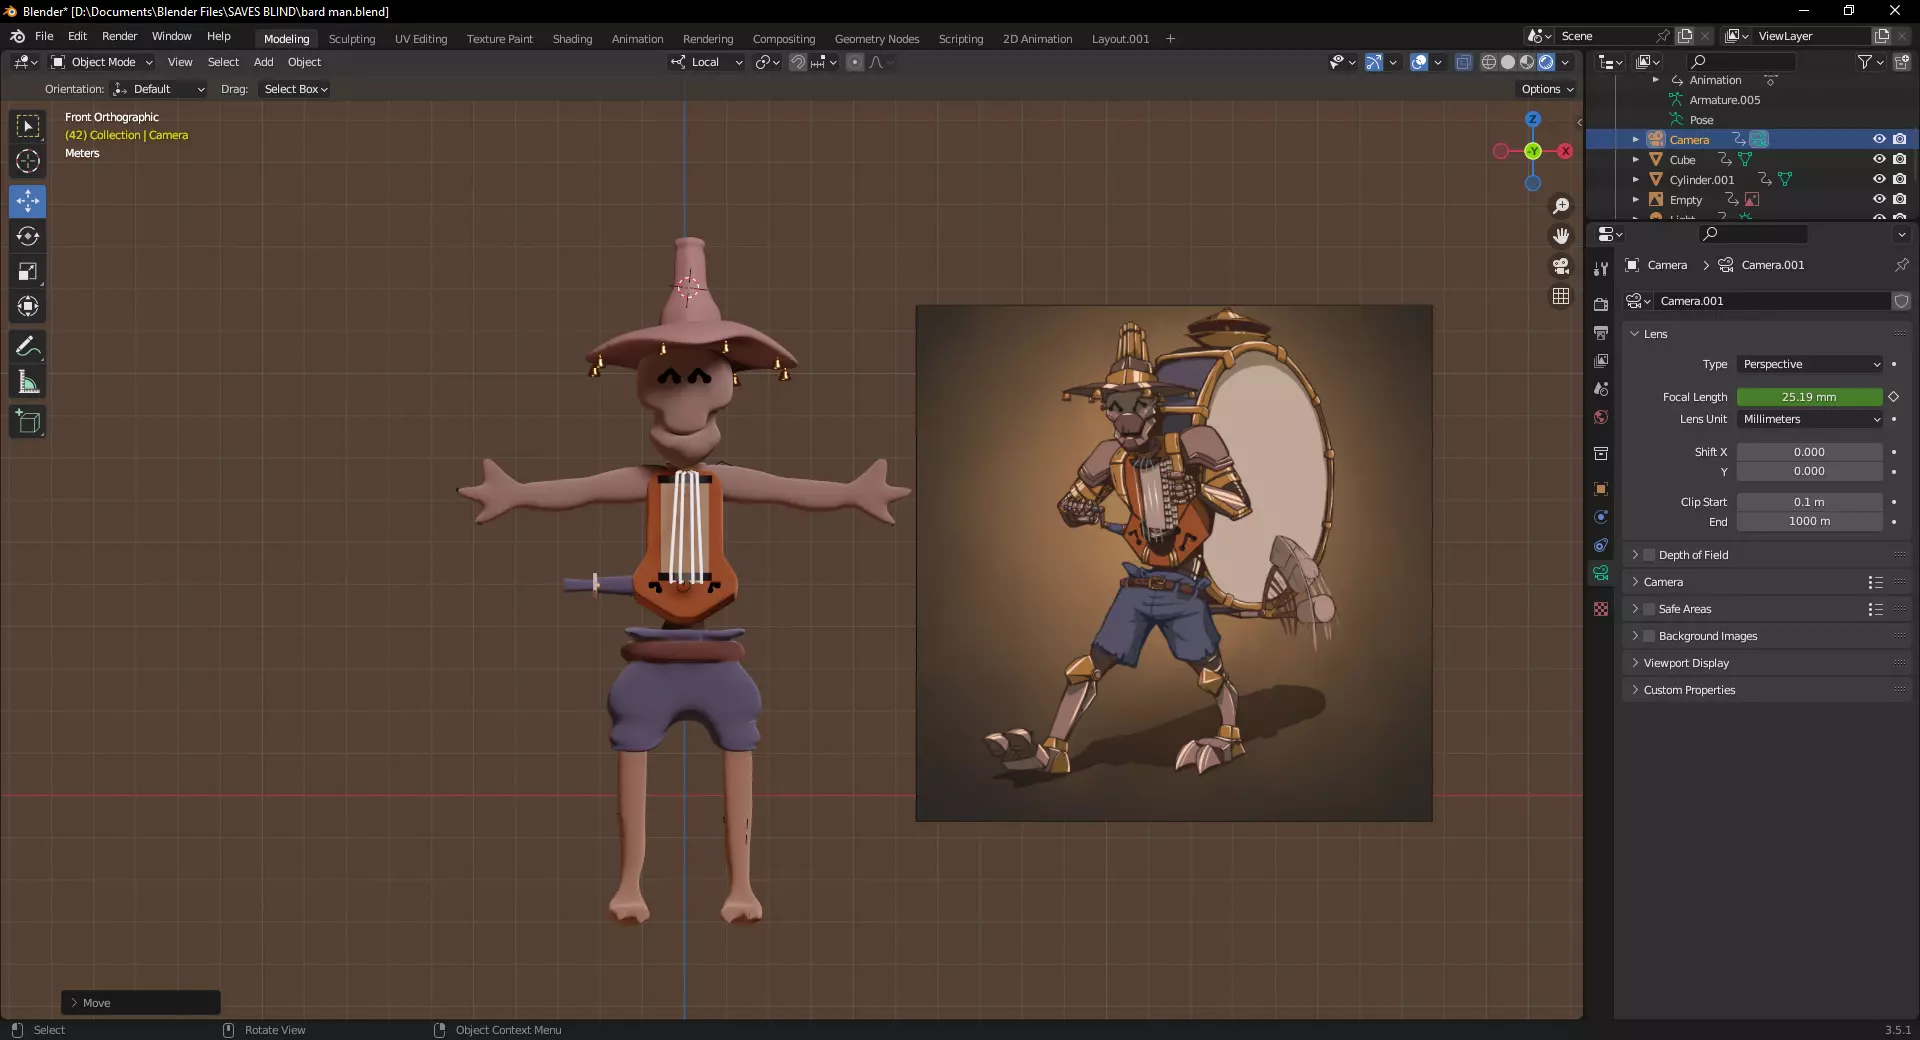
Task: Select the Select Box tool in the toolbar
Action: (28, 126)
